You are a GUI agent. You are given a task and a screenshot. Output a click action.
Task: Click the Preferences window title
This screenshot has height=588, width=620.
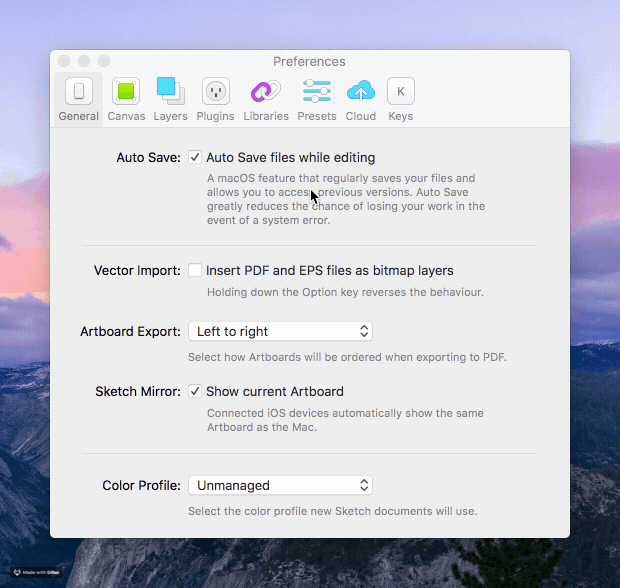click(x=309, y=61)
